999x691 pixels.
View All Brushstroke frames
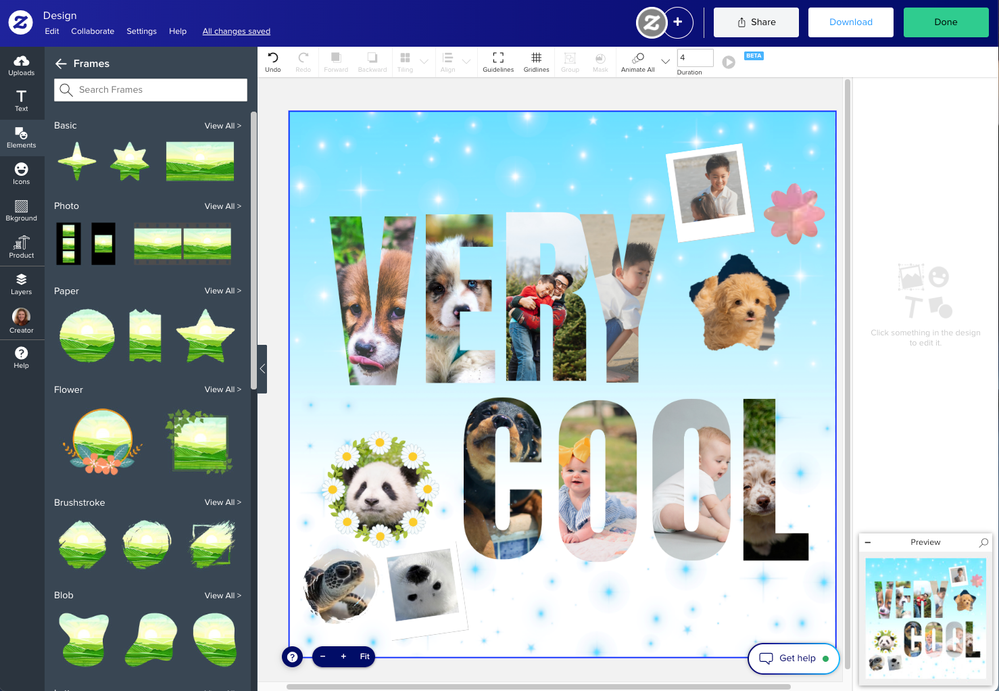[x=222, y=502]
